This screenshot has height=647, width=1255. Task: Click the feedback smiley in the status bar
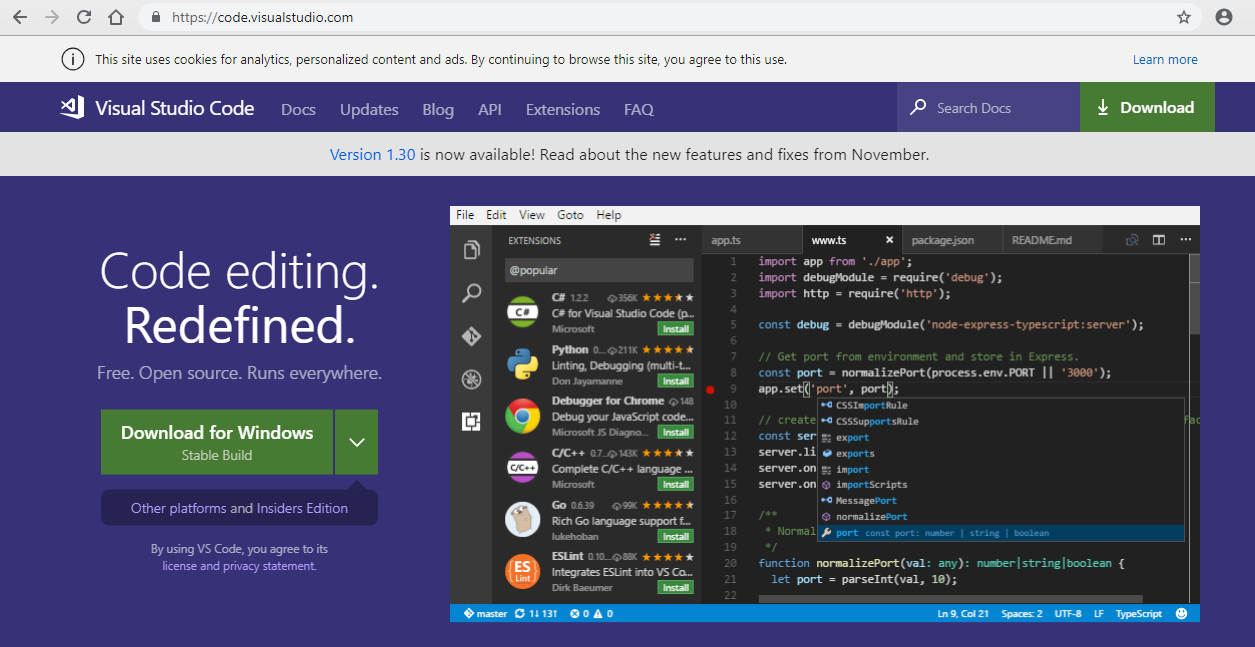pos(1182,614)
